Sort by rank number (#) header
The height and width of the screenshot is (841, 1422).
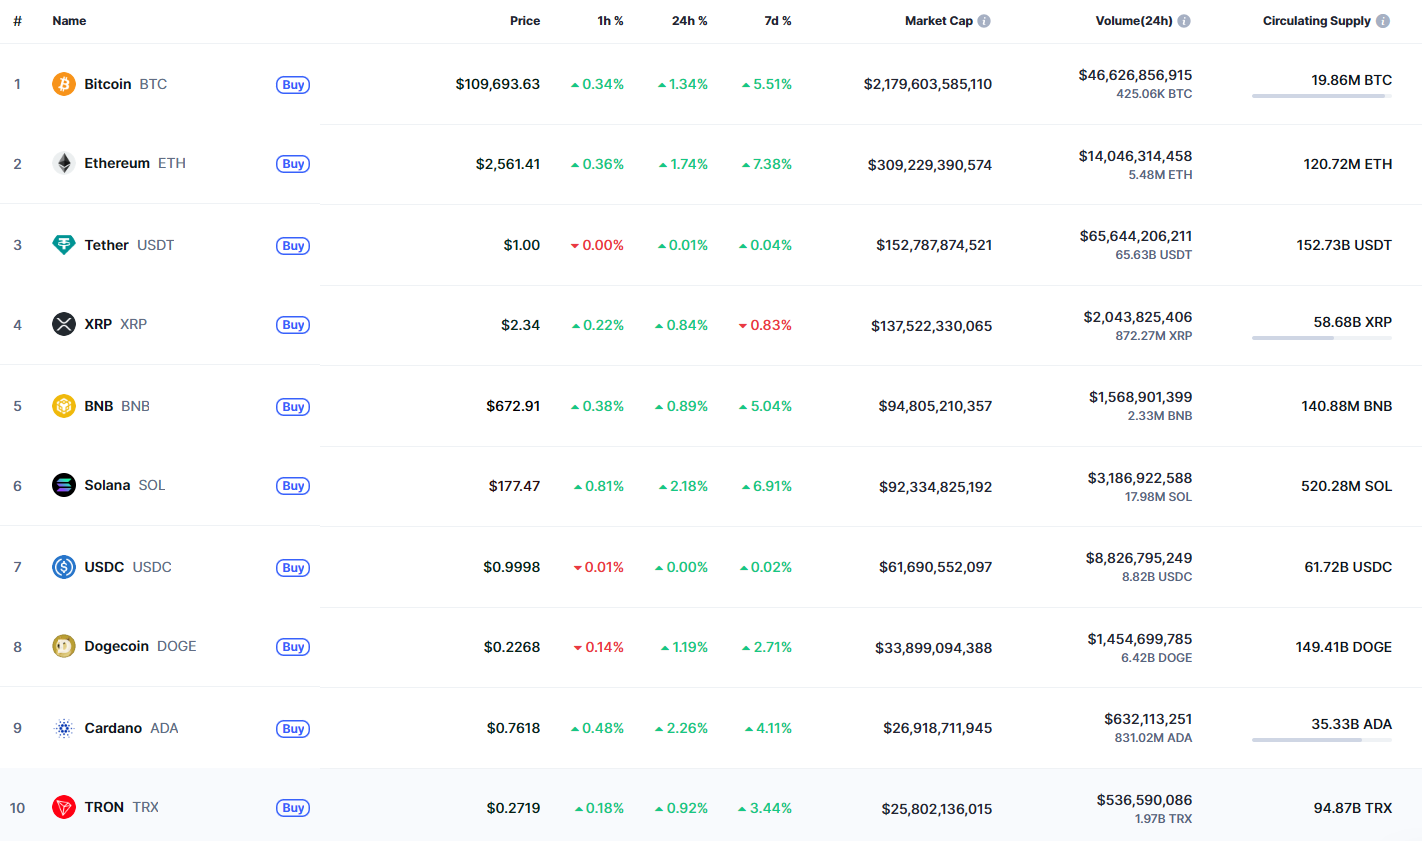tap(17, 21)
